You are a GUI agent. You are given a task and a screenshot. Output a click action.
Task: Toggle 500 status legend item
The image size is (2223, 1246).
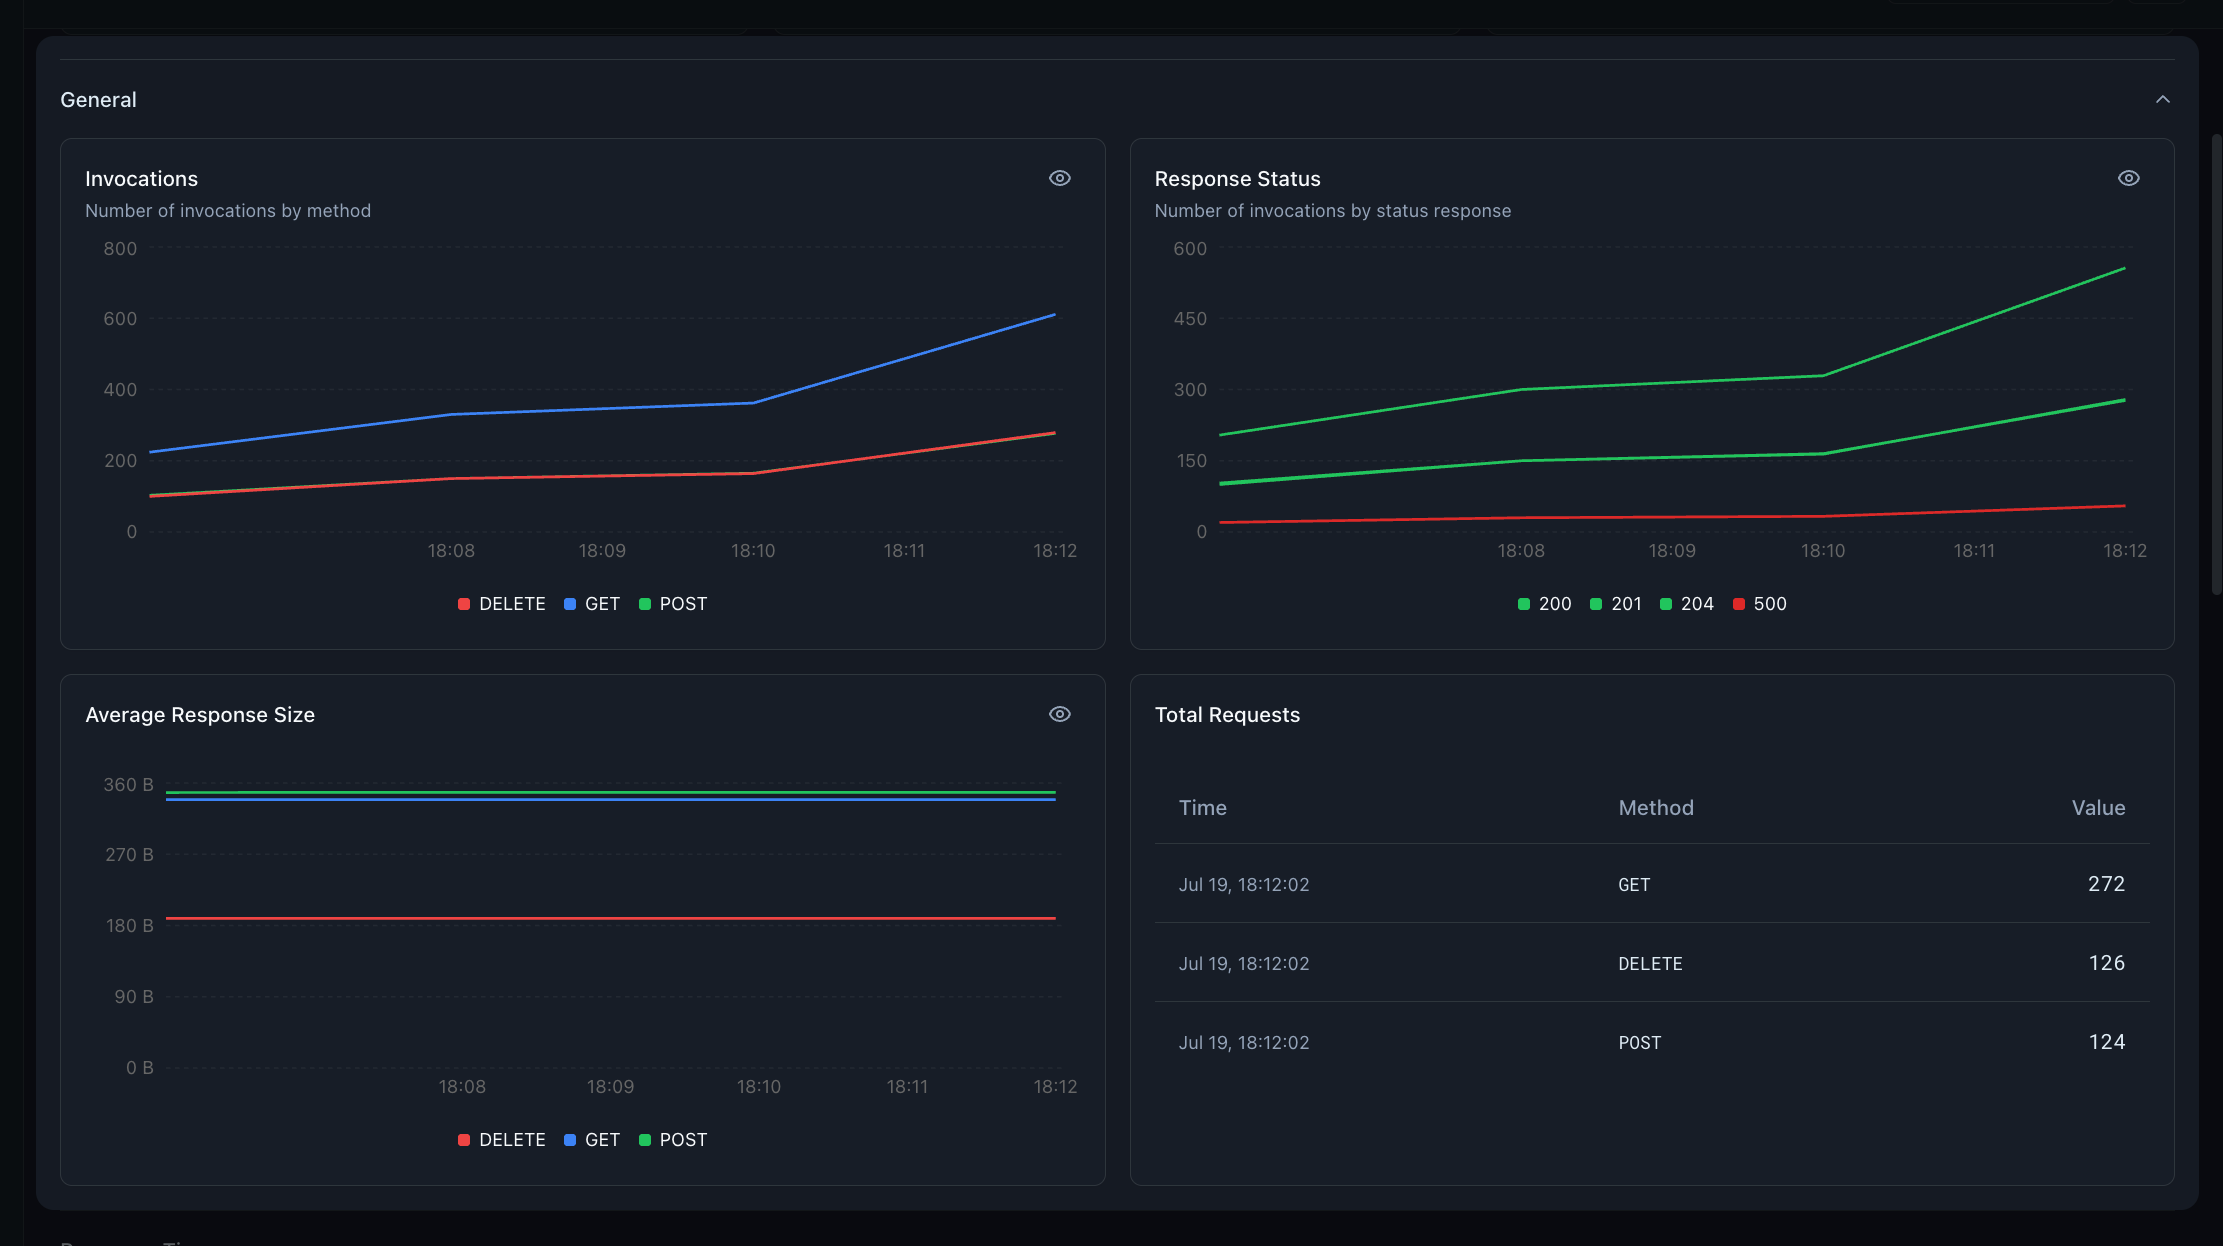pos(1759,604)
